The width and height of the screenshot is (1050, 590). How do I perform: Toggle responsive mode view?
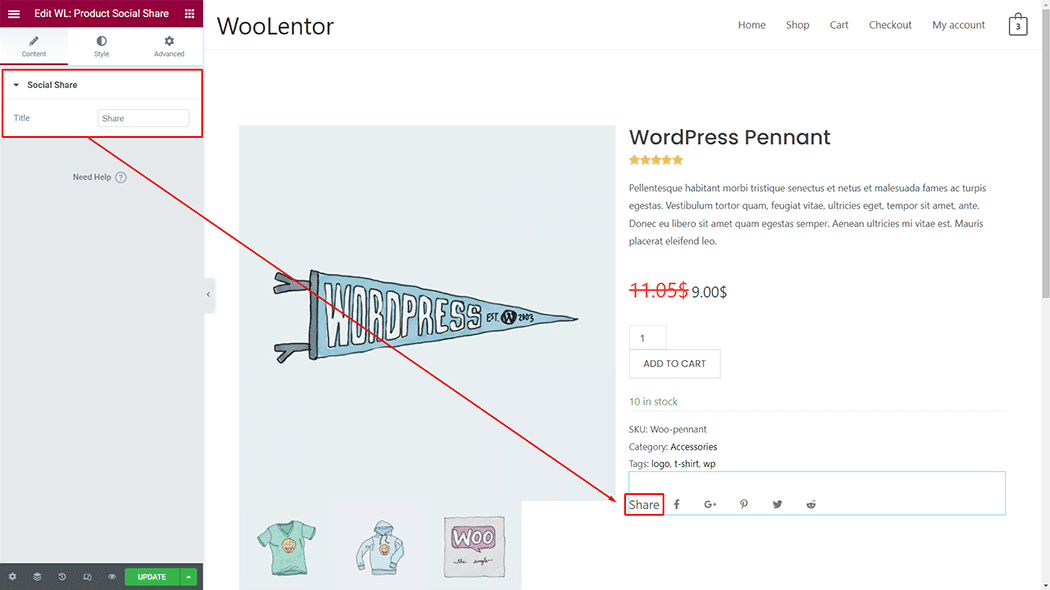pos(87,577)
